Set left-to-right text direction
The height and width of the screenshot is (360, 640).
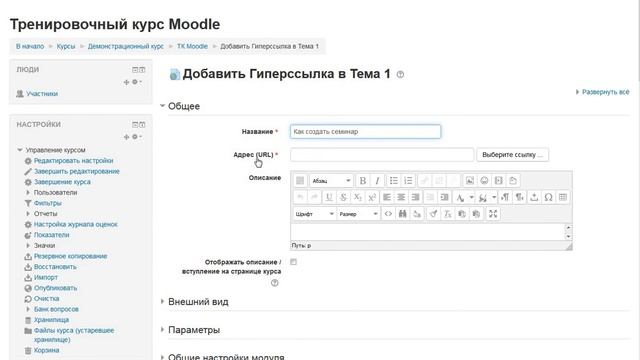(x=505, y=197)
